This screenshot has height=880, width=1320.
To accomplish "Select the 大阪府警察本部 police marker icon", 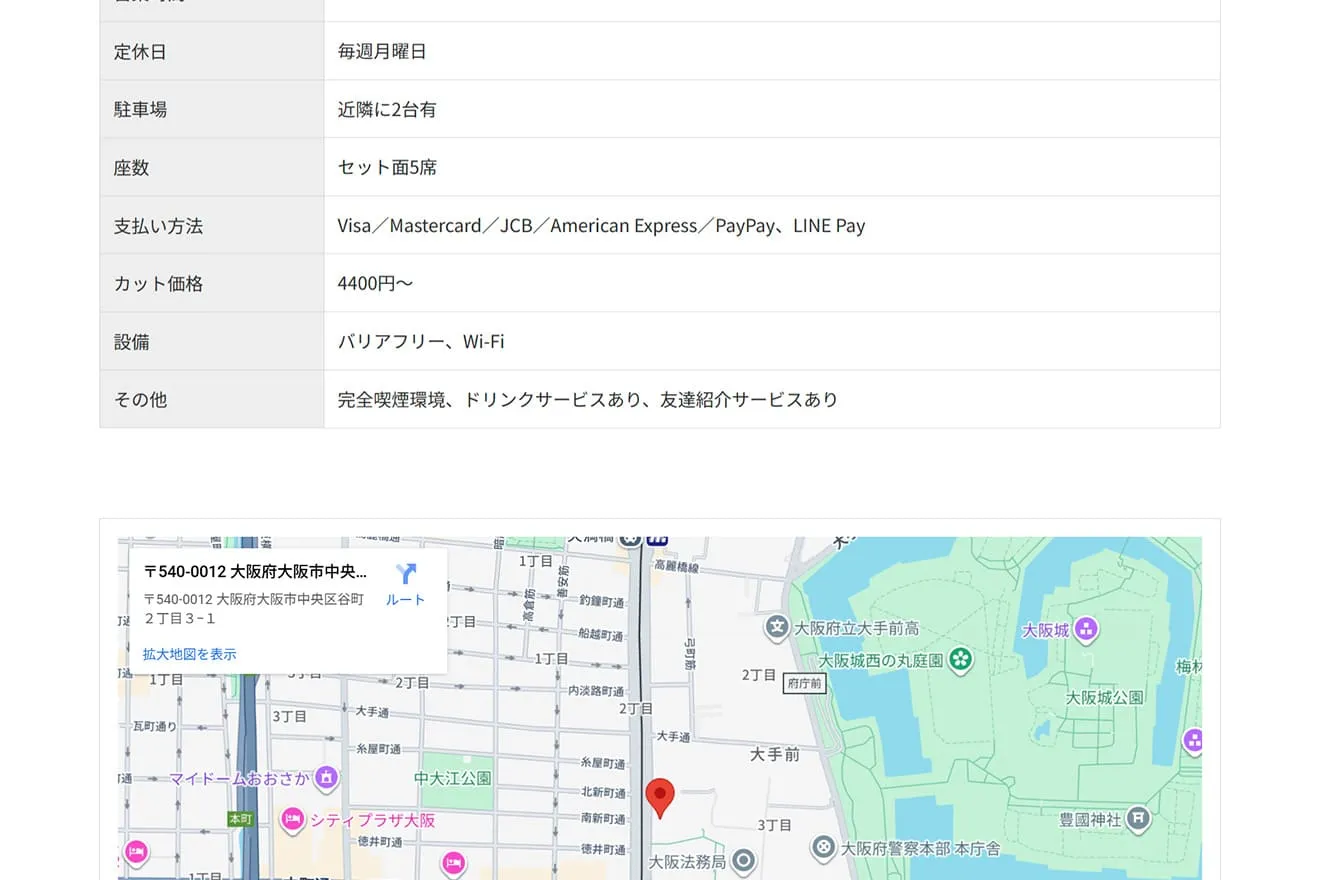I will [x=823, y=848].
